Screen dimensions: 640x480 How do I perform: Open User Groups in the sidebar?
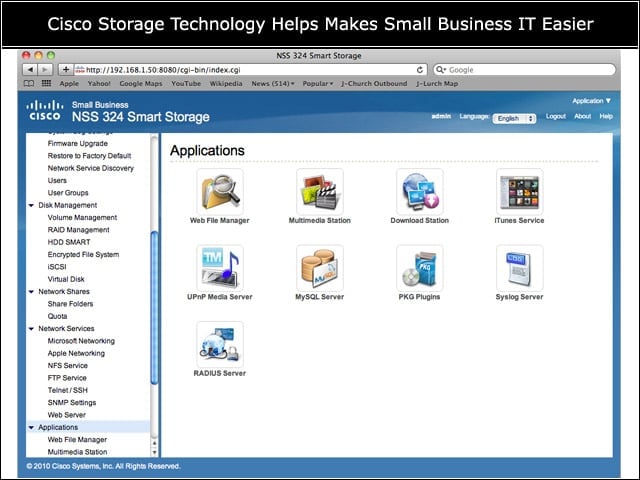[68, 193]
